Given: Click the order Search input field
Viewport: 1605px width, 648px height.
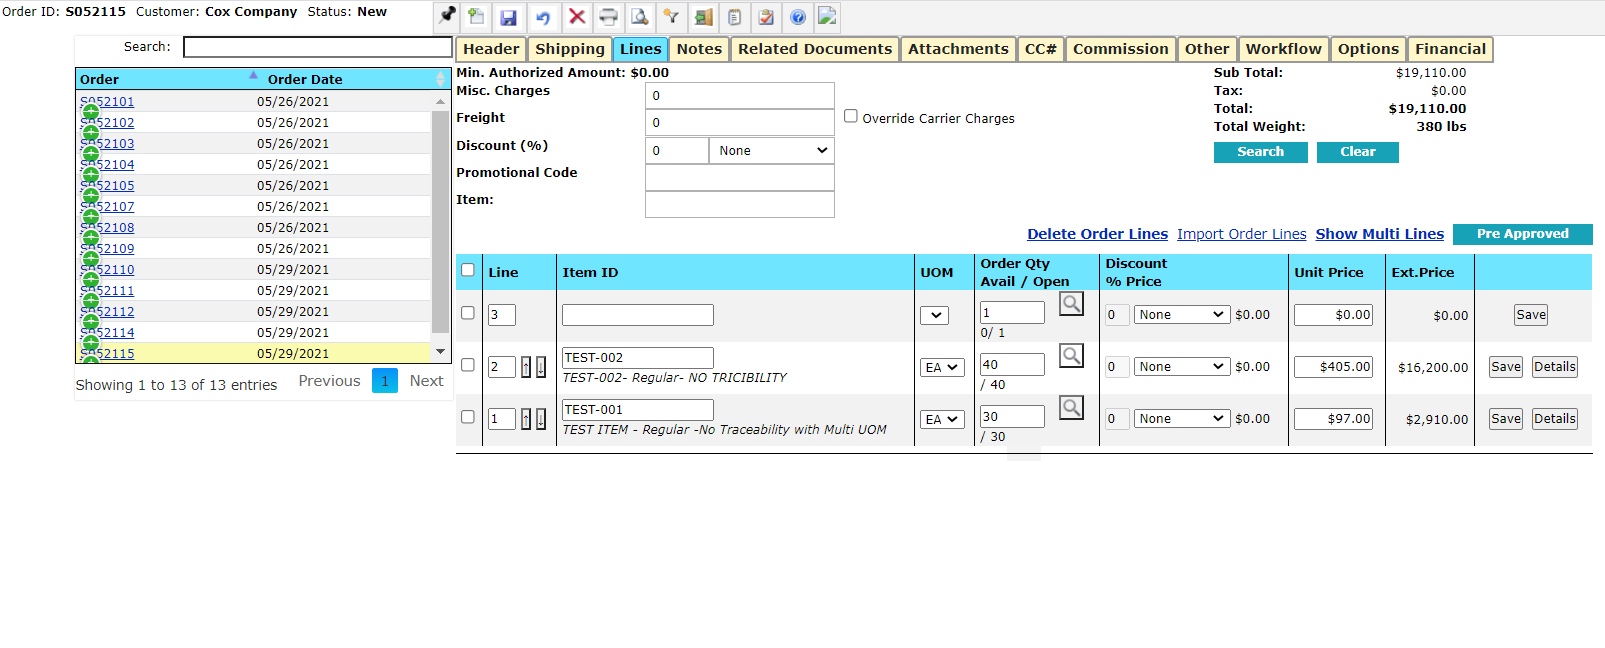Looking at the screenshot, I should click(x=318, y=47).
